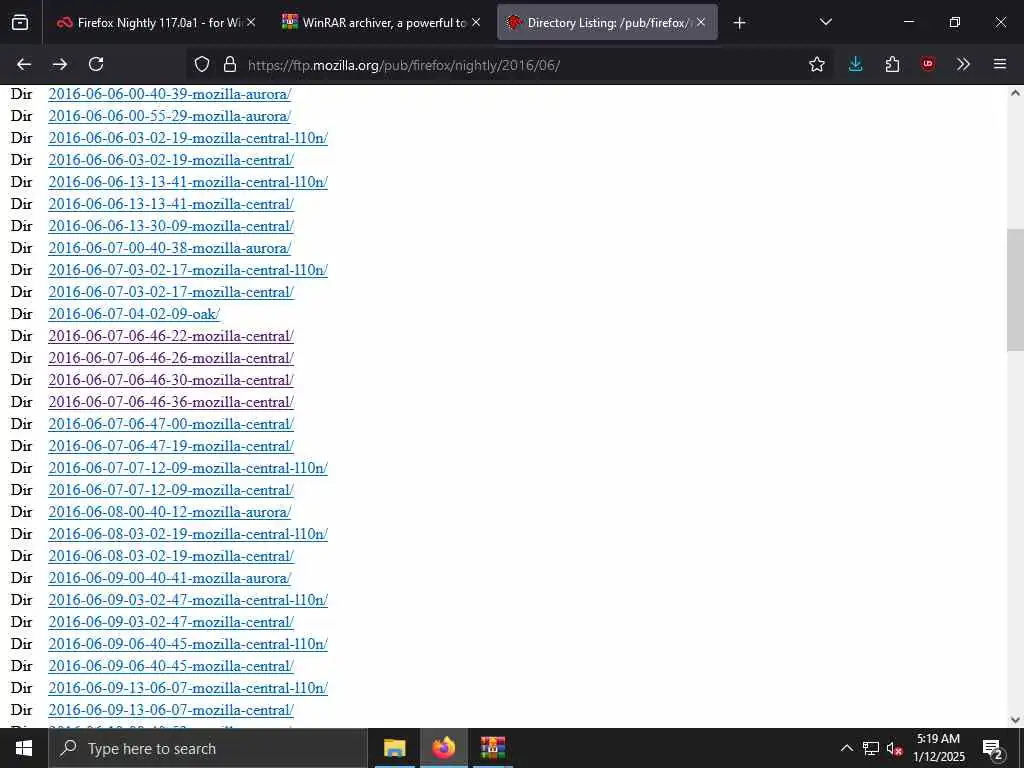
Task: Open File Explorer from taskbar
Action: (394, 748)
